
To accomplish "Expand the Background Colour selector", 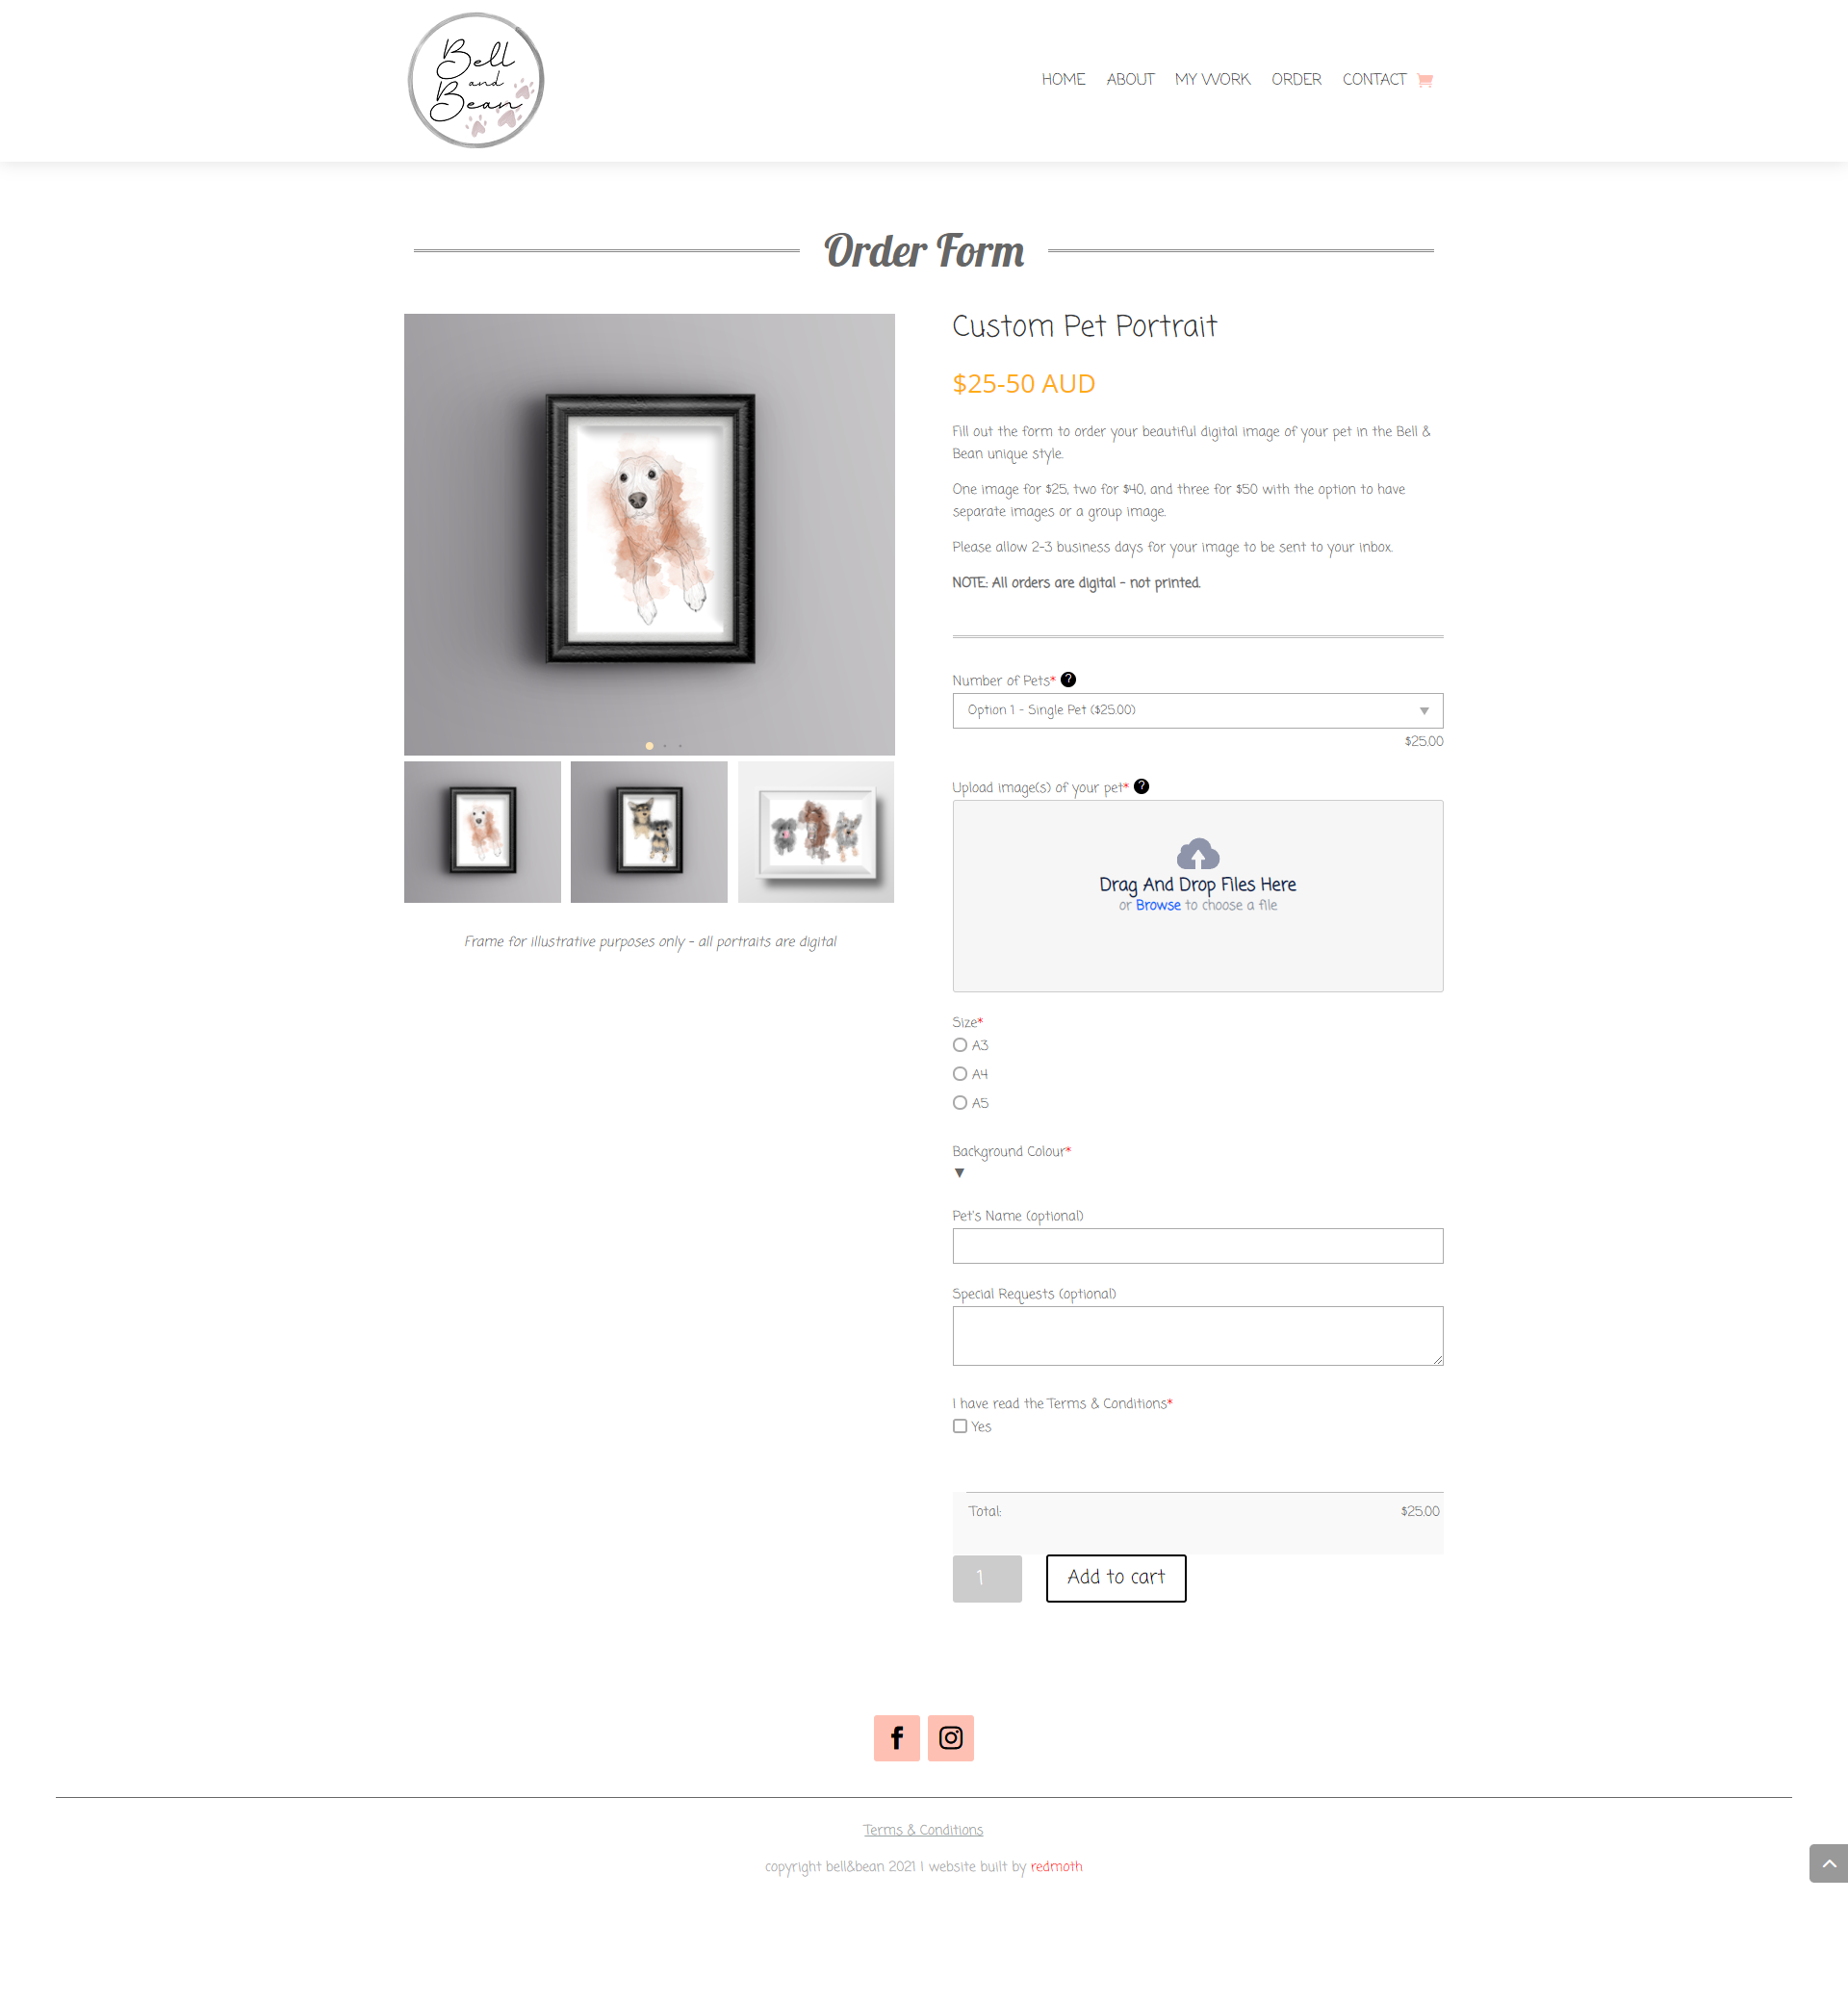I will pyautogui.click(x=959, y=1173).
